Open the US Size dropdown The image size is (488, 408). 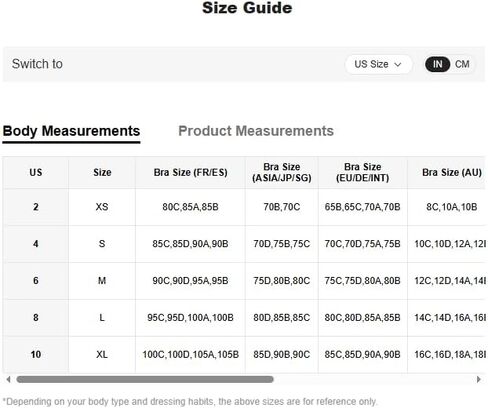point(378,64)
